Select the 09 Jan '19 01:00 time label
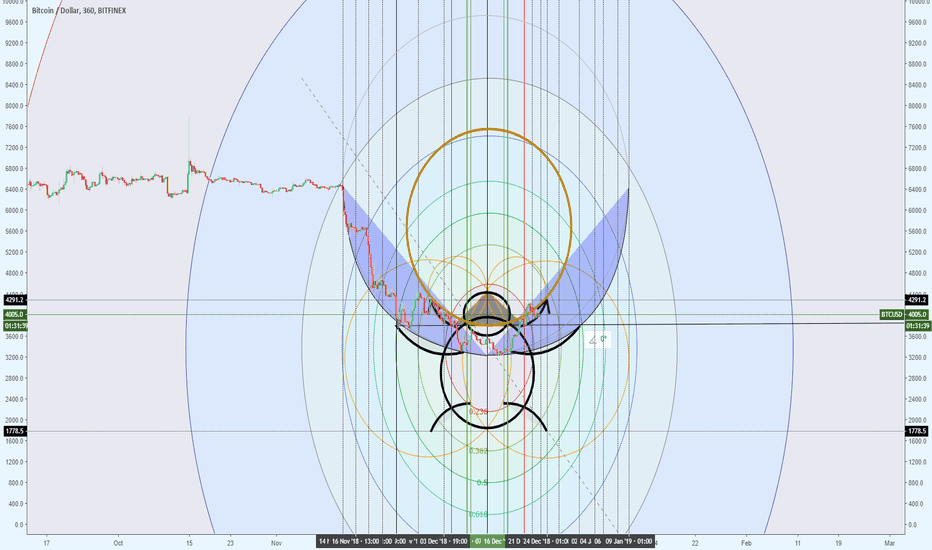932x550 pixels. [628, 541]
